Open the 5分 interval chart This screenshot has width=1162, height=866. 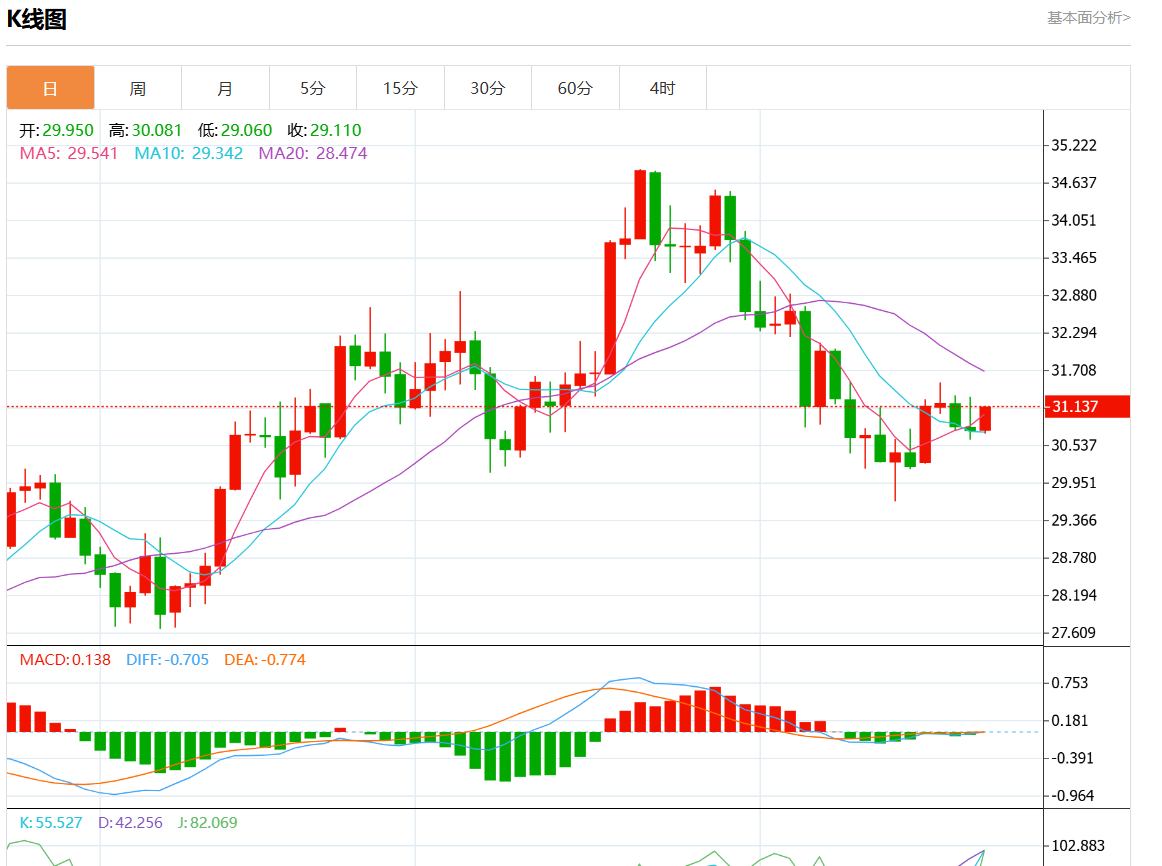tap(312, 88)
